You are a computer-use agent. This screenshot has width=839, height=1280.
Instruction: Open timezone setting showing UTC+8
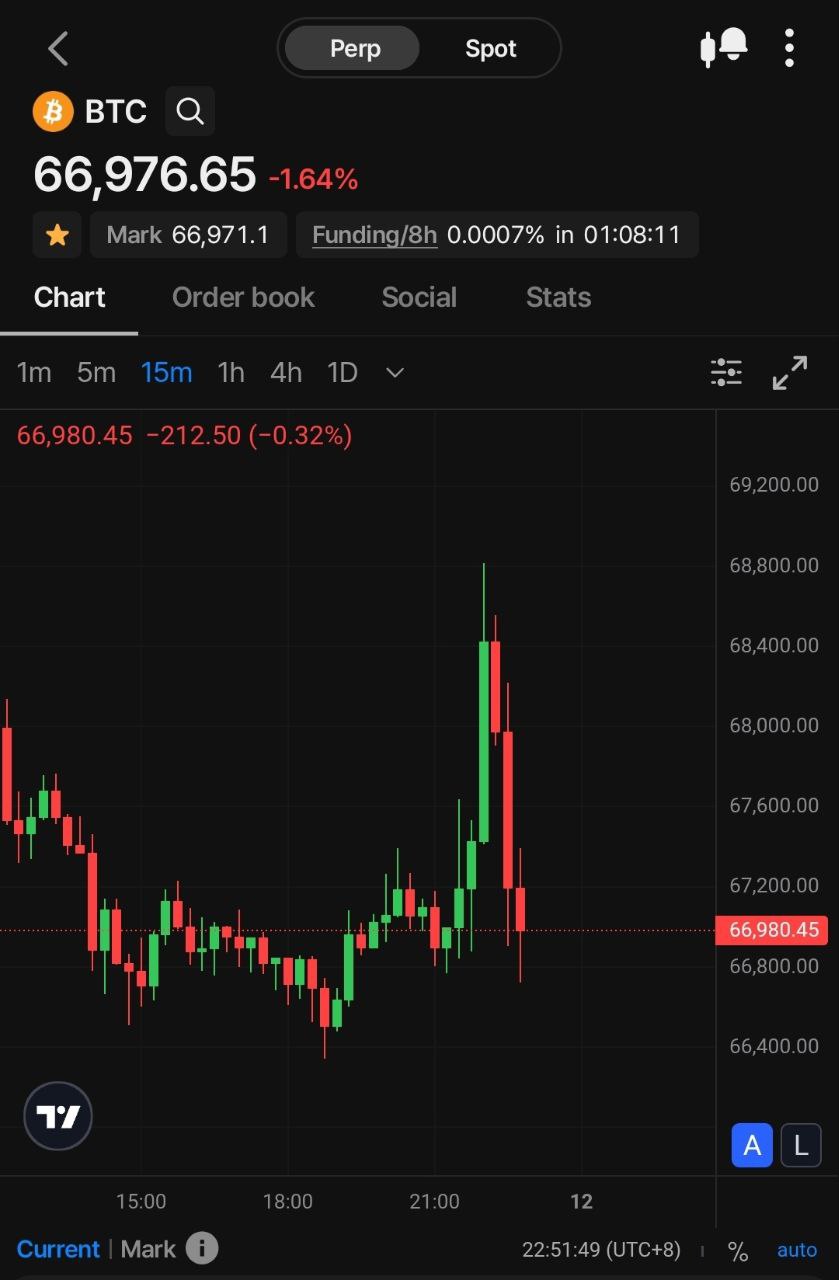coord(601,1250)
